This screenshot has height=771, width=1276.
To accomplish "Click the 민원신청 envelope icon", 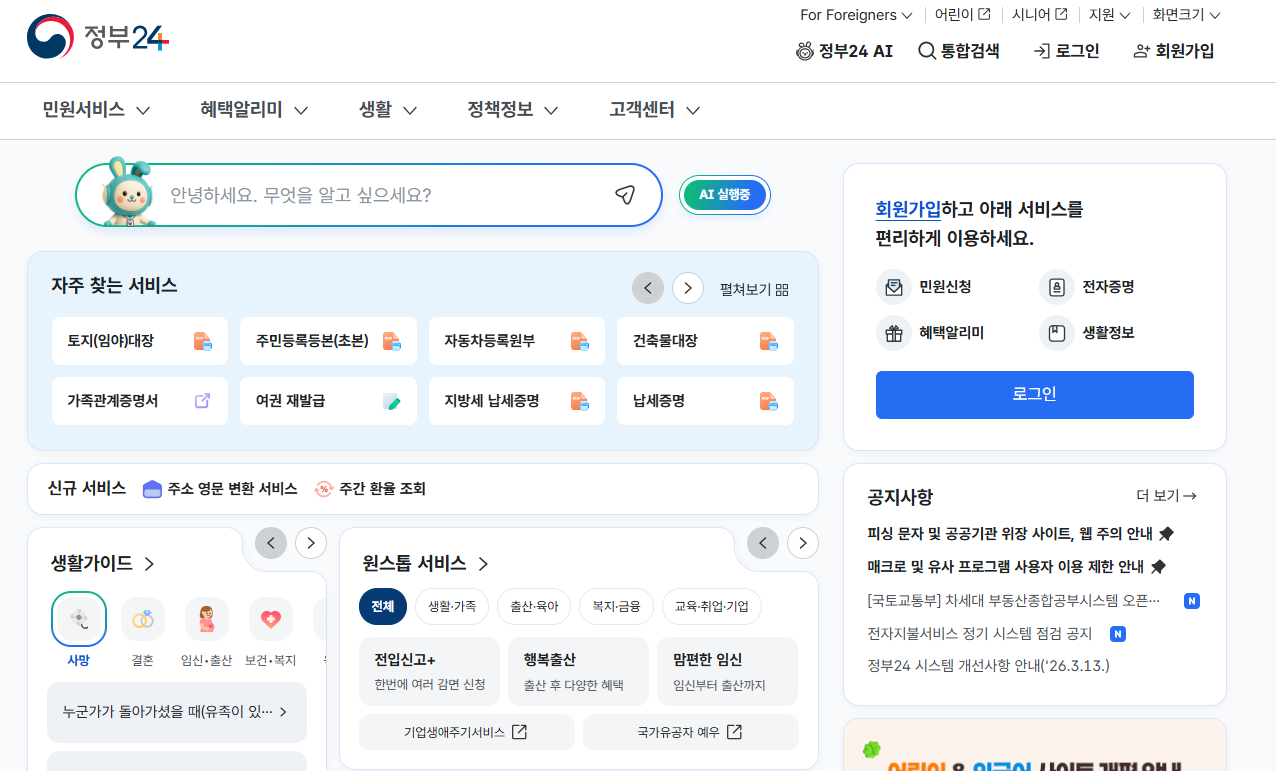I will point(893,287).
